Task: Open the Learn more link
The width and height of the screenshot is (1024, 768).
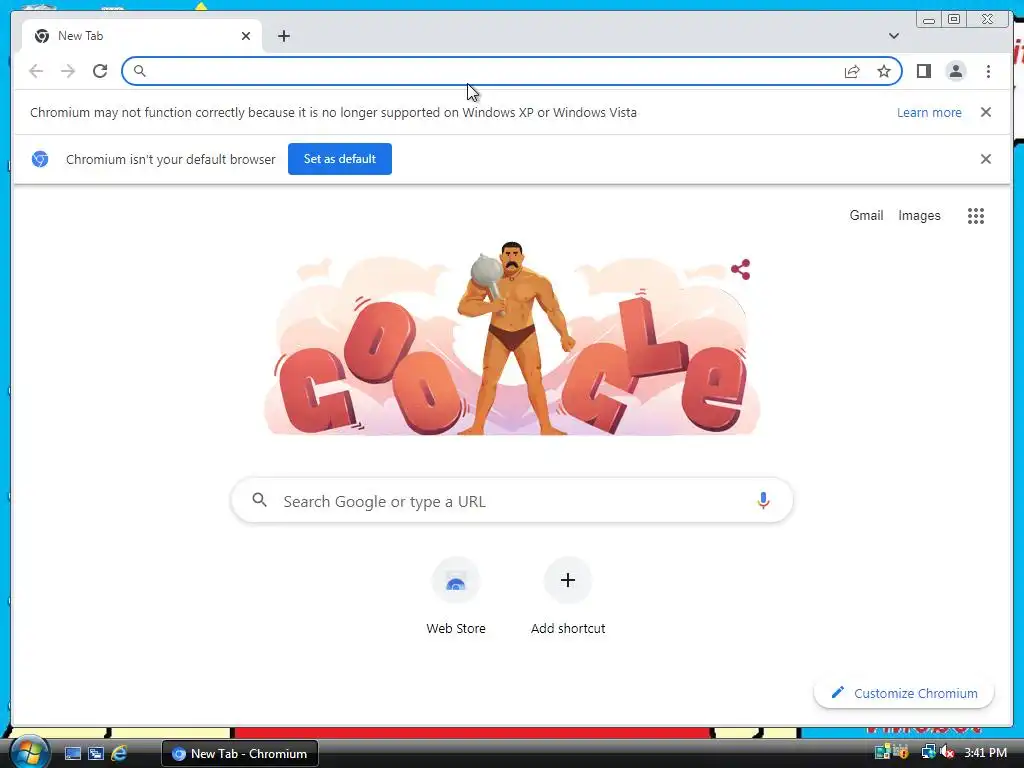Action: point(929,112)
